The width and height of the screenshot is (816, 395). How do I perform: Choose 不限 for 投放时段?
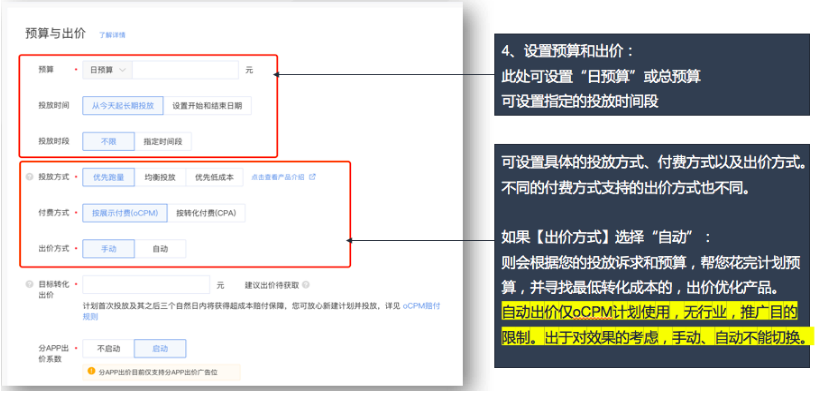click(108, 141)
